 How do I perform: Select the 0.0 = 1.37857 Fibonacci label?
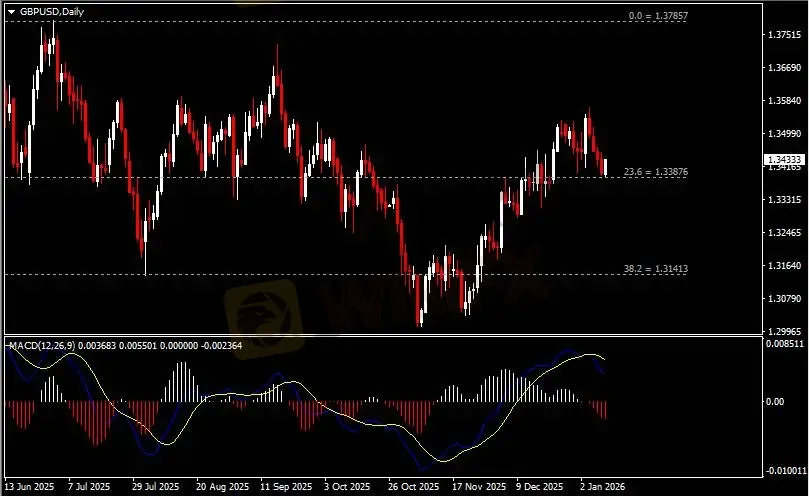(x=658, y=16)
